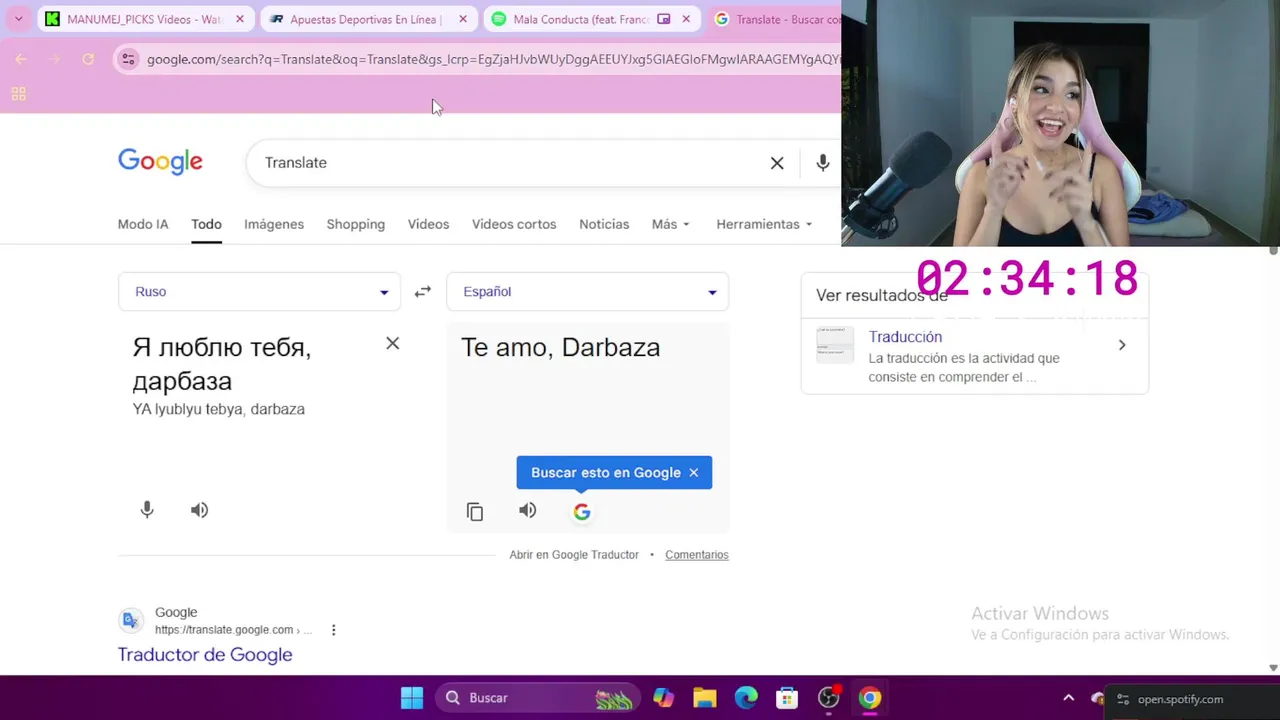The height and width of the screenshot is (720, 1280).
Task: Click the voice search microphone in search bar
Action: (x=823, y=163)
